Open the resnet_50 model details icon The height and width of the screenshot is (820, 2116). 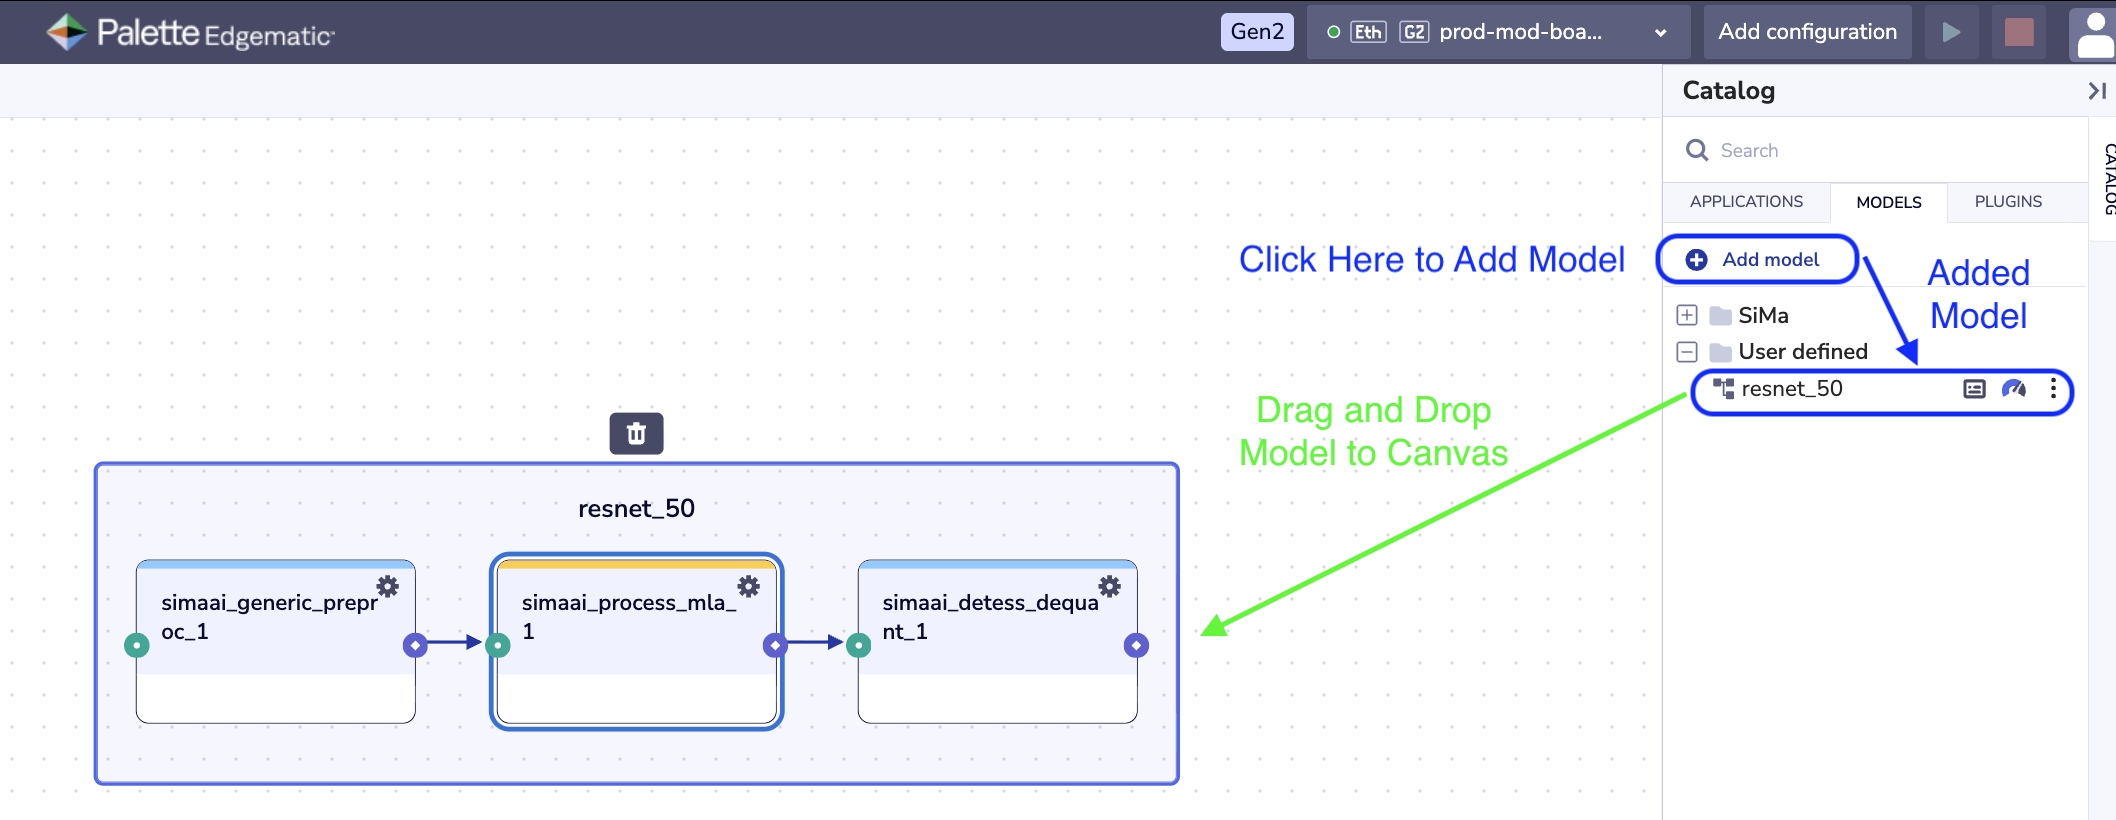click(x=1973, y=389)
